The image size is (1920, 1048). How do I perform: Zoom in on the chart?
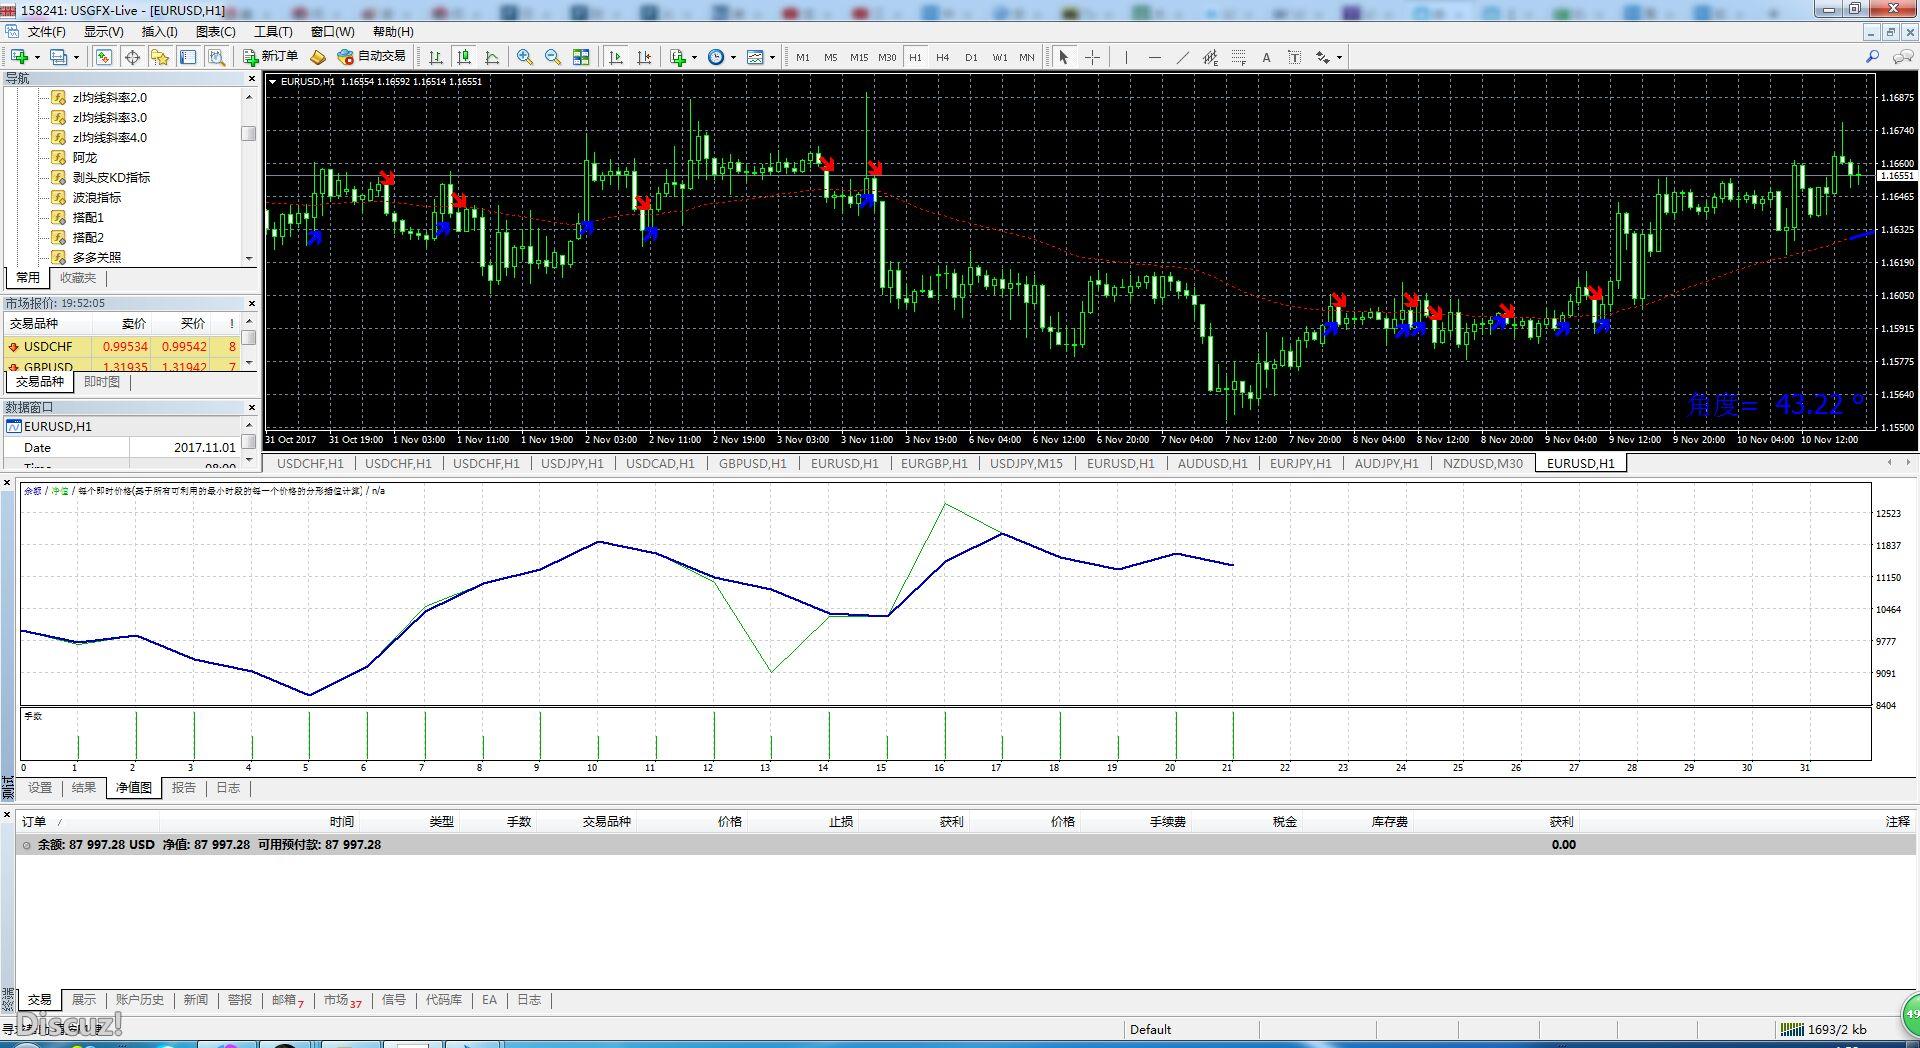pos(524,57)
